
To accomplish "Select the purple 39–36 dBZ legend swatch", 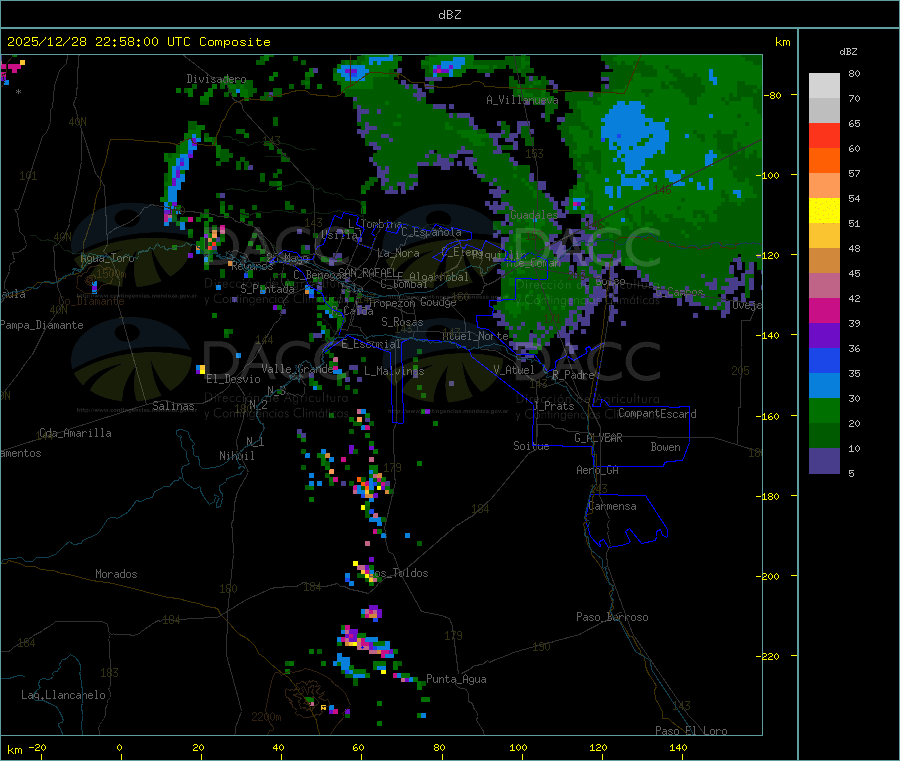I will (824, 336).
